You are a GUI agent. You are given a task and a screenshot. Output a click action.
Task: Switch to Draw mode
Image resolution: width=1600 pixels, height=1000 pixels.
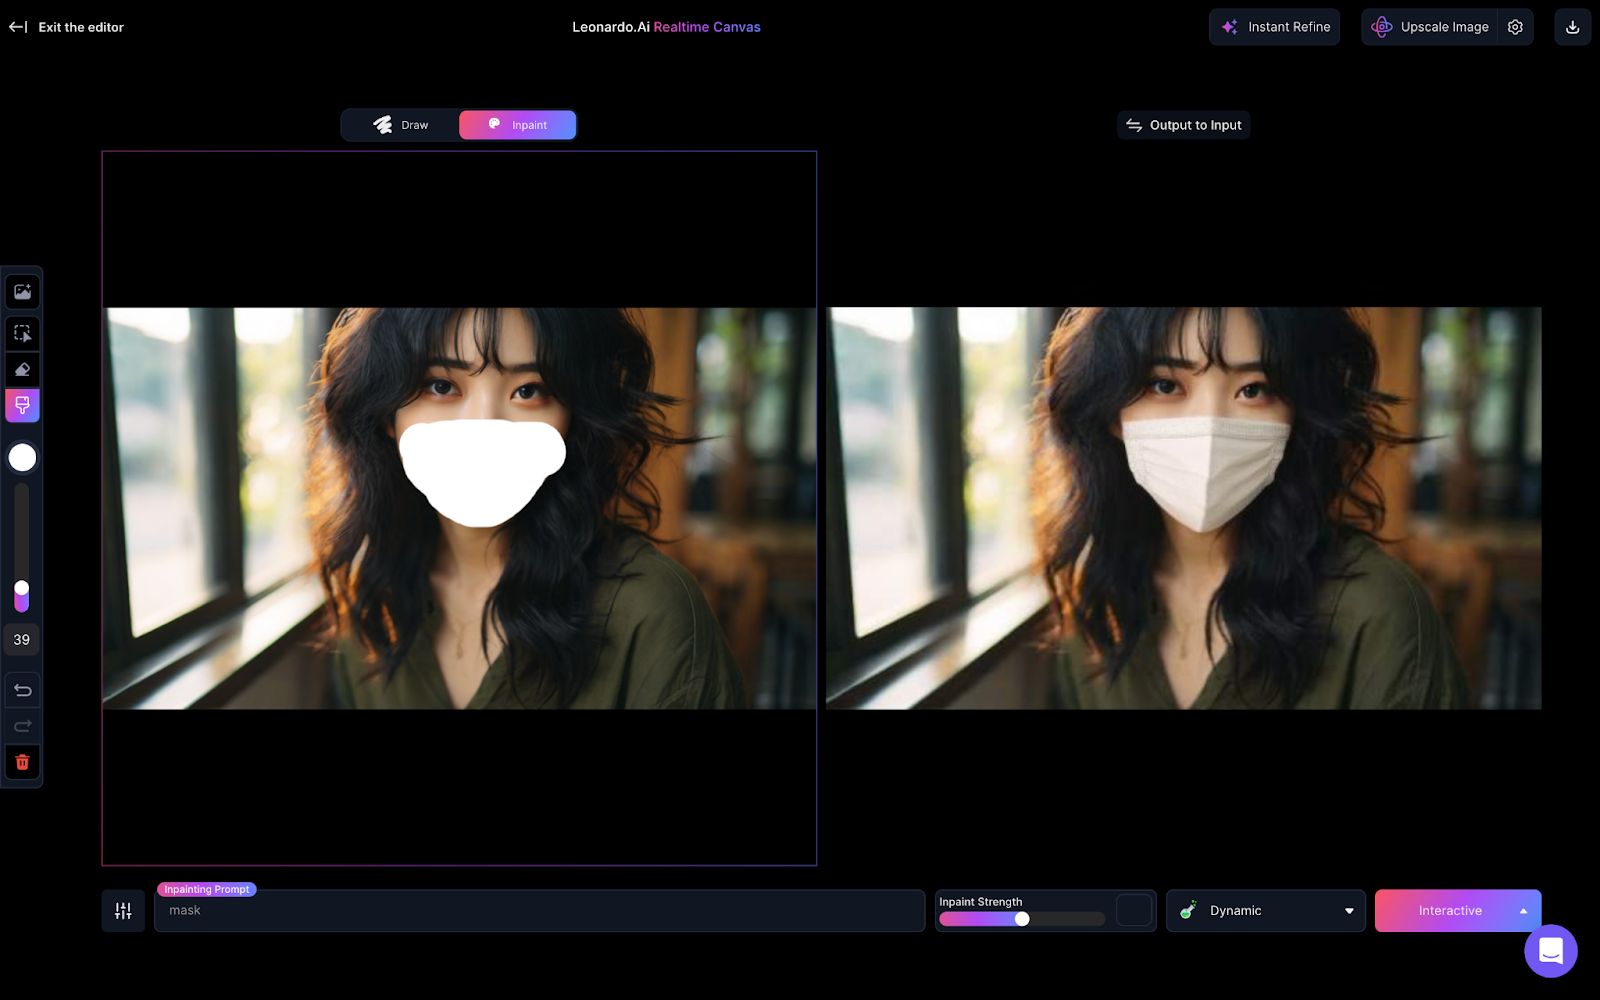(401, 125)
